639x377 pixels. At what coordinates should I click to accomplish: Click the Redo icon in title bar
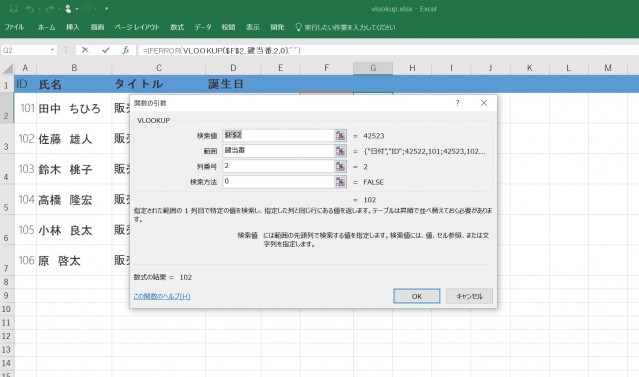[x=50, y=9]
